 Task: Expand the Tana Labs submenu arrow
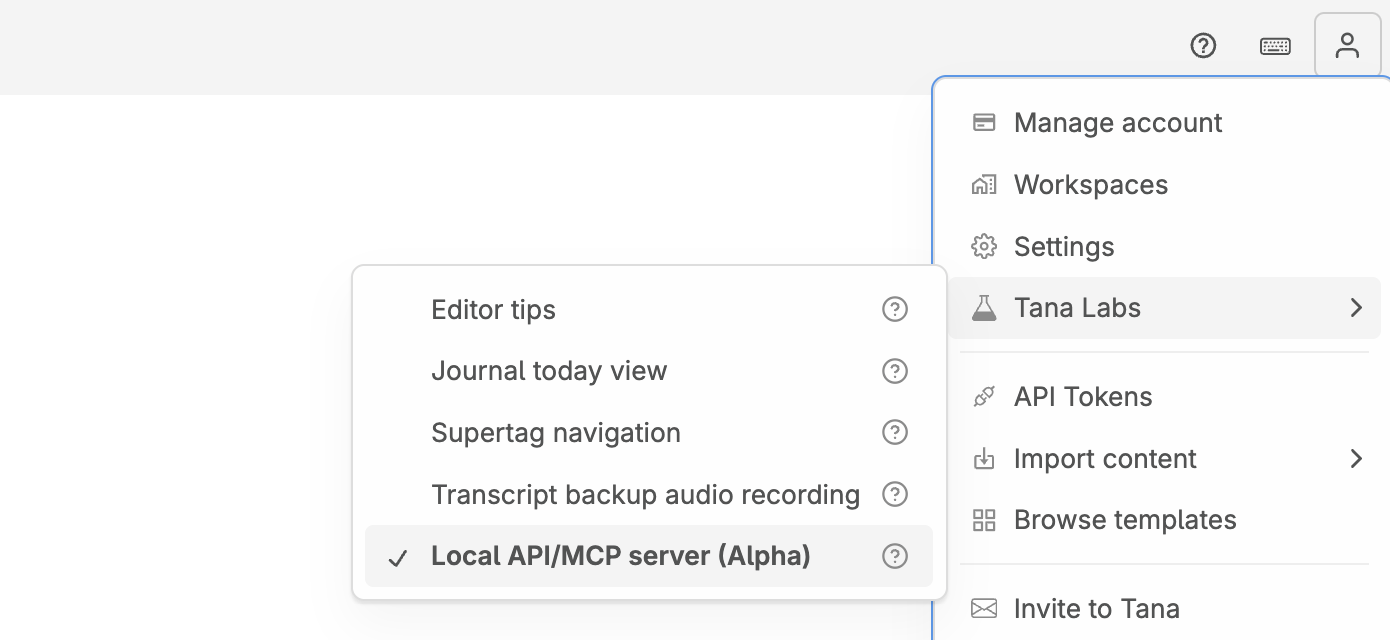click(x=1356, y=308)
